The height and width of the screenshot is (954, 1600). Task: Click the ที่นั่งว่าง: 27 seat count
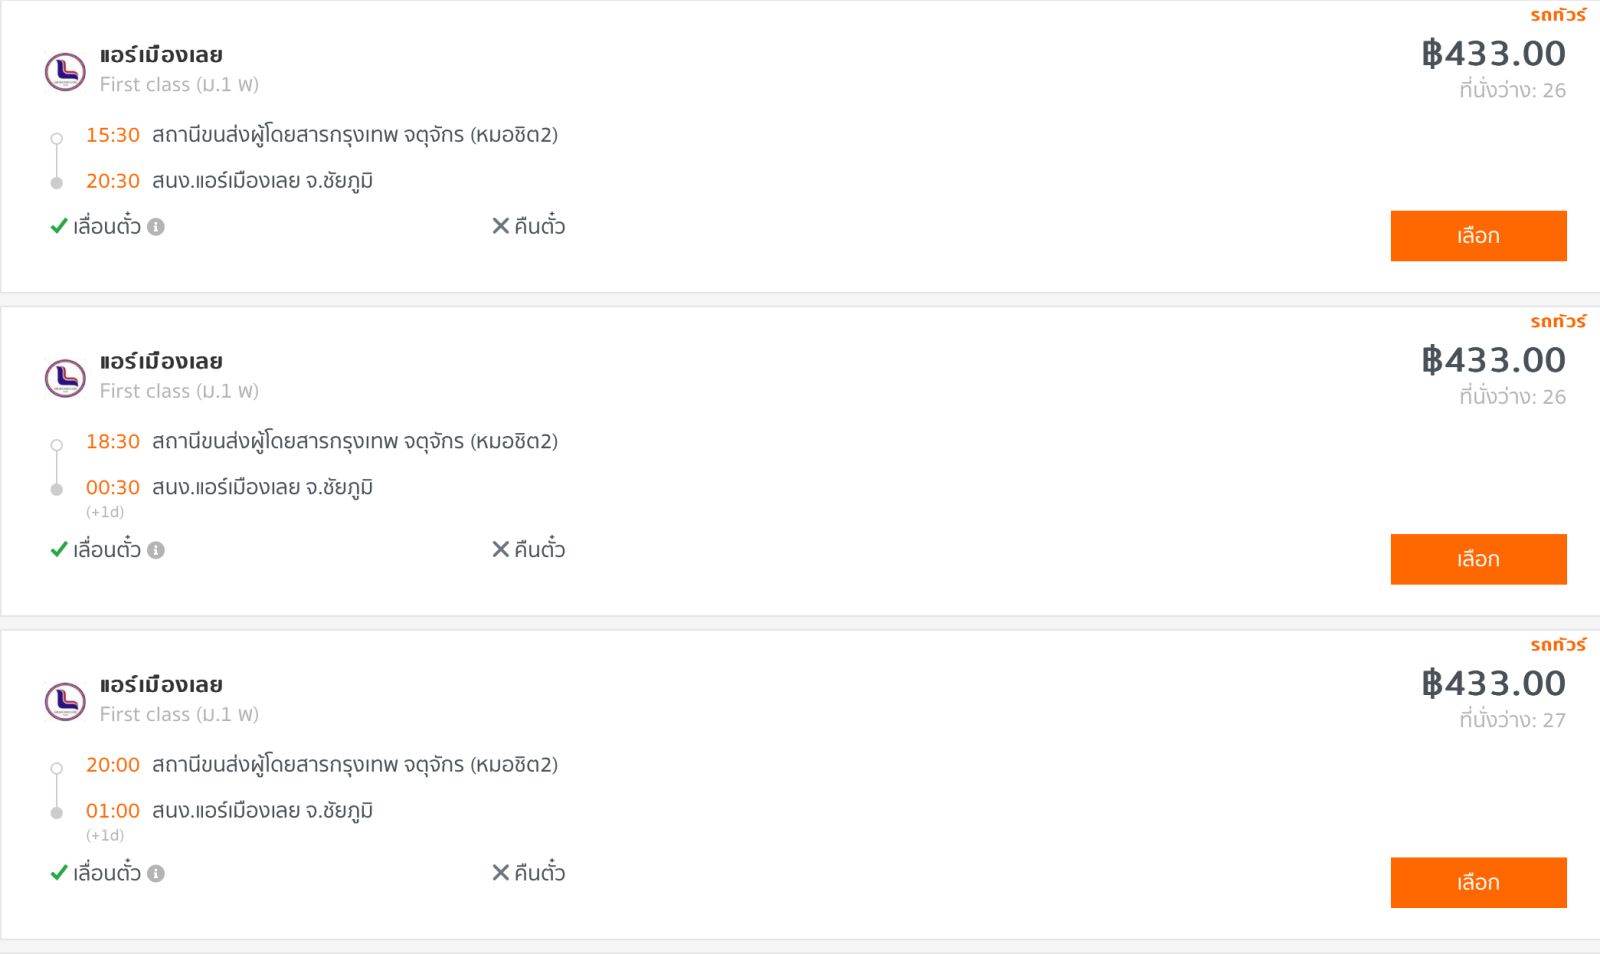coord(1512,720)
